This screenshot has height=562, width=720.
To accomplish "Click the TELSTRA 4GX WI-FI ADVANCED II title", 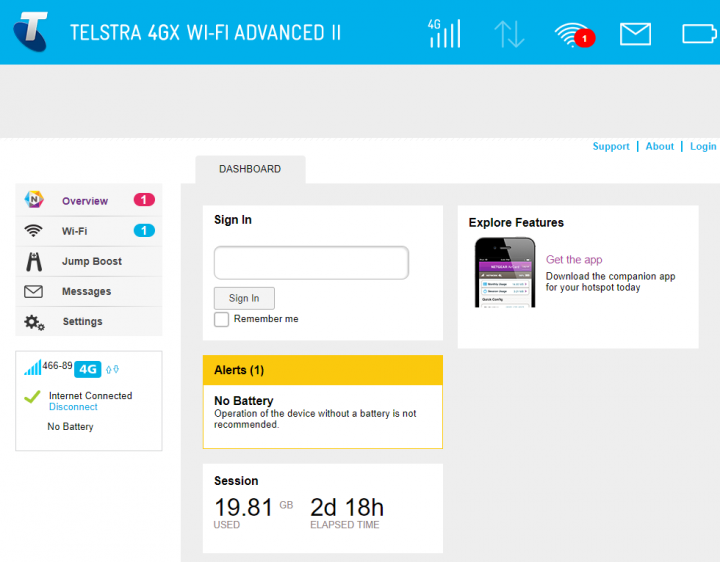I will 205,33.
